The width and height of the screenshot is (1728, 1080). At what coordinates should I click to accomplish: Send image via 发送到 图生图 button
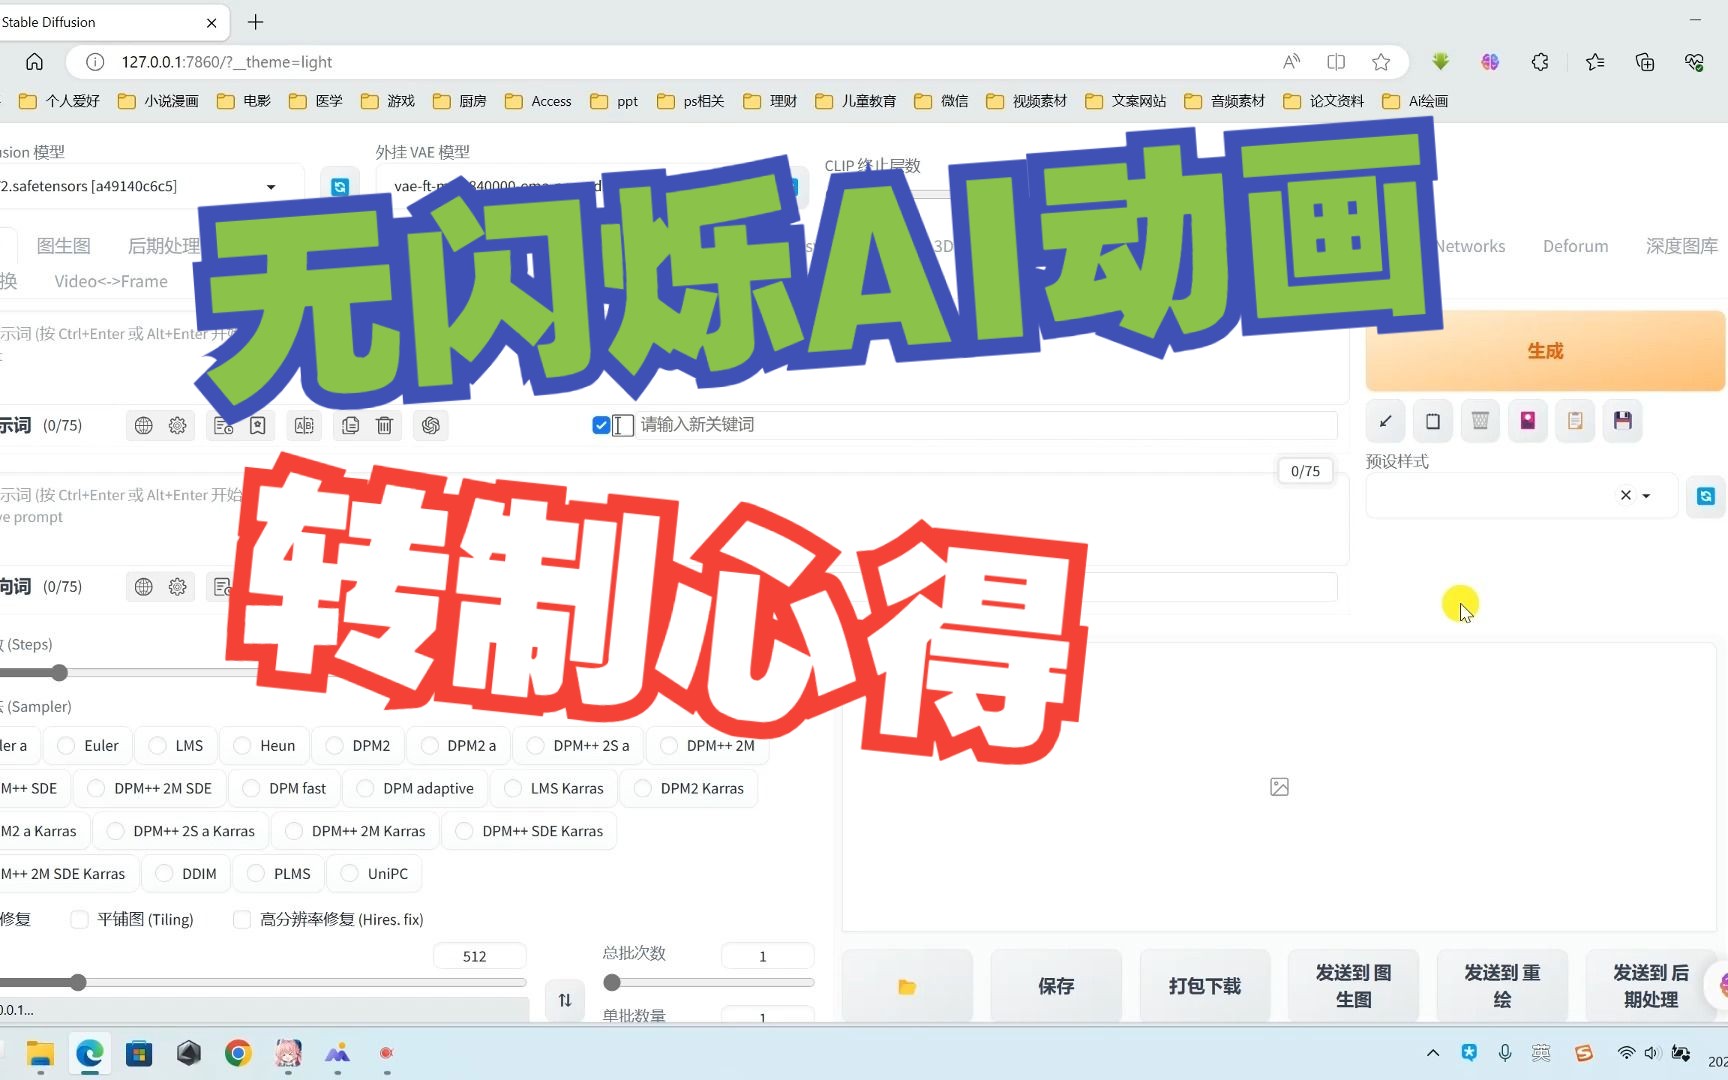tap(1354, 987)
